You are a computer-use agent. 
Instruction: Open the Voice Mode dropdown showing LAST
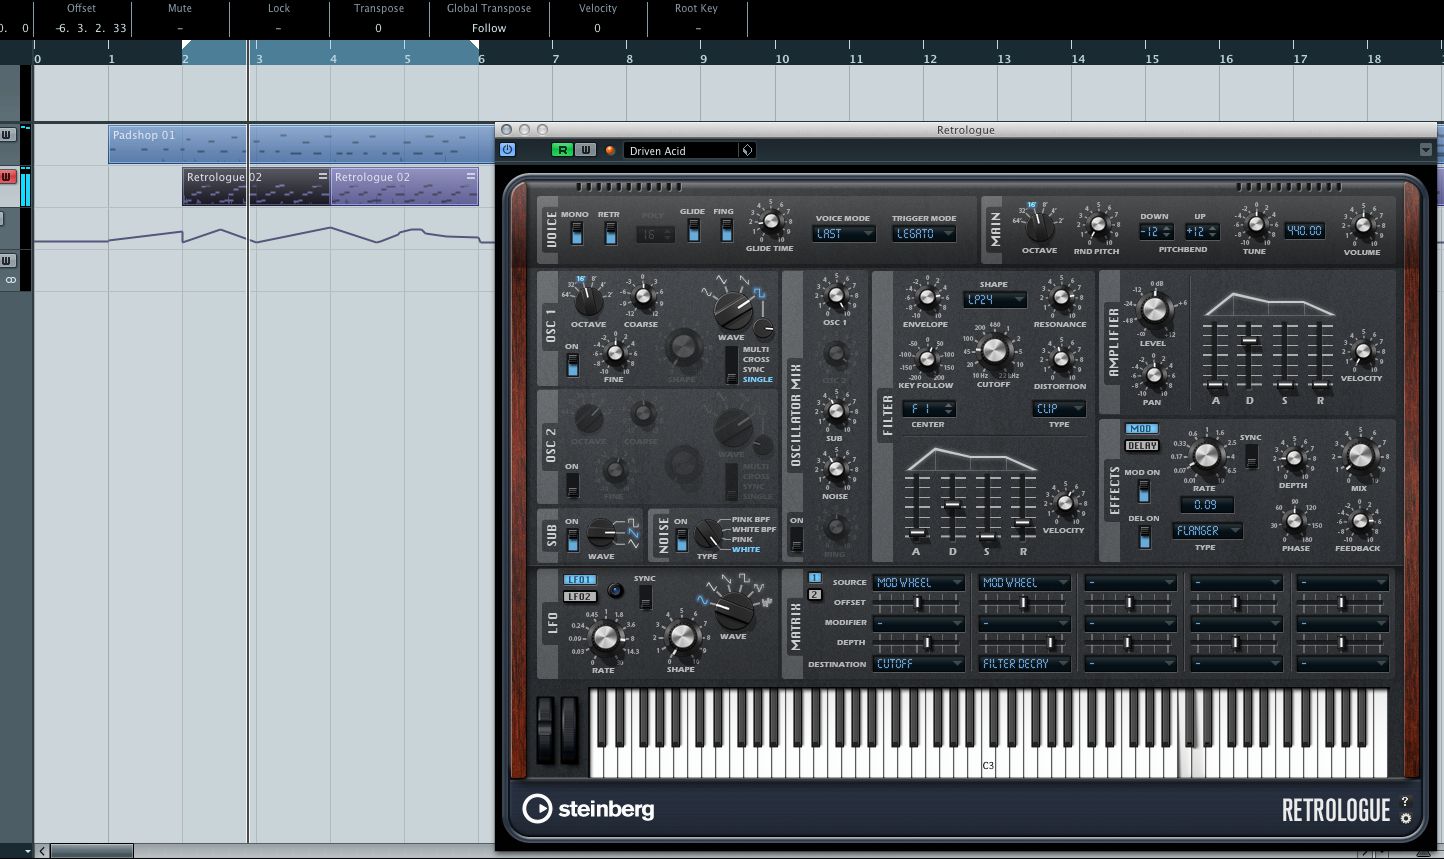(x=845, y=234)
